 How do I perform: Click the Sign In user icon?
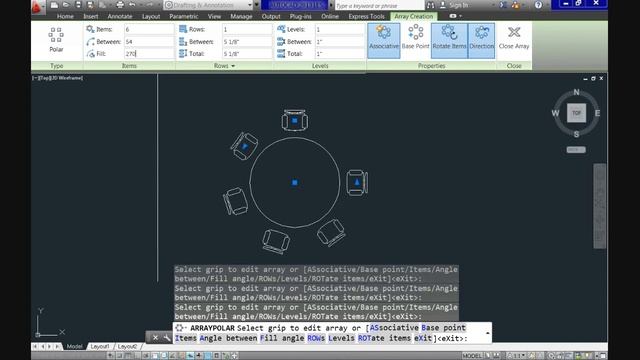coord(443,5)
